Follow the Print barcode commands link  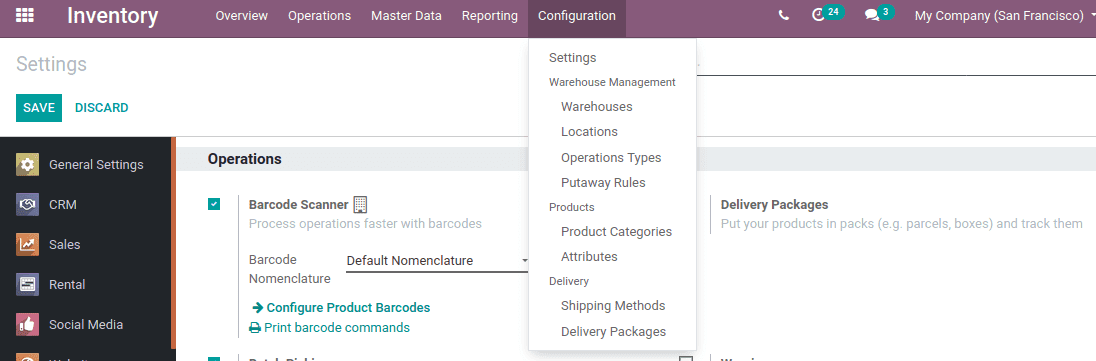(337, 327)
